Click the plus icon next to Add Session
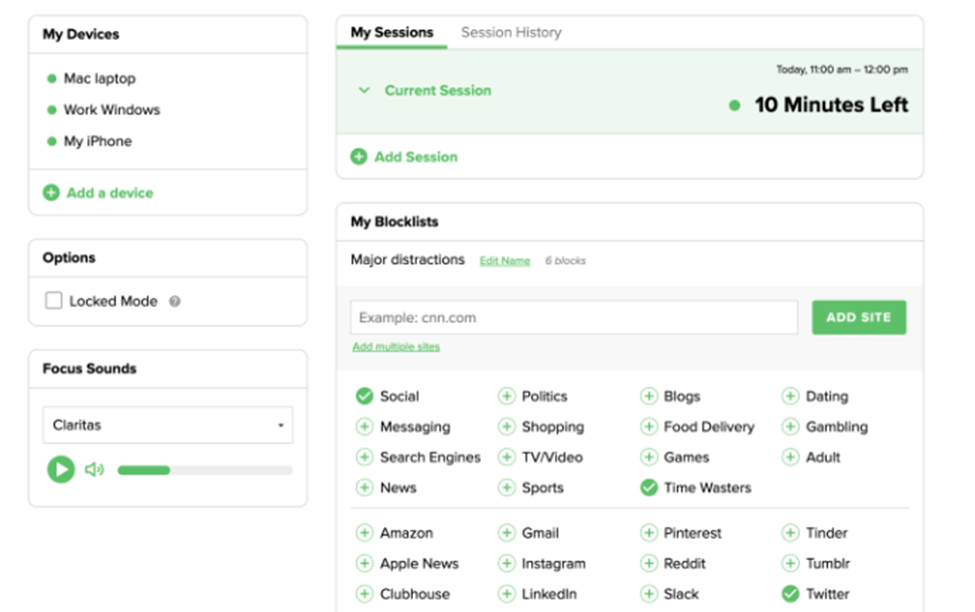 359,157
